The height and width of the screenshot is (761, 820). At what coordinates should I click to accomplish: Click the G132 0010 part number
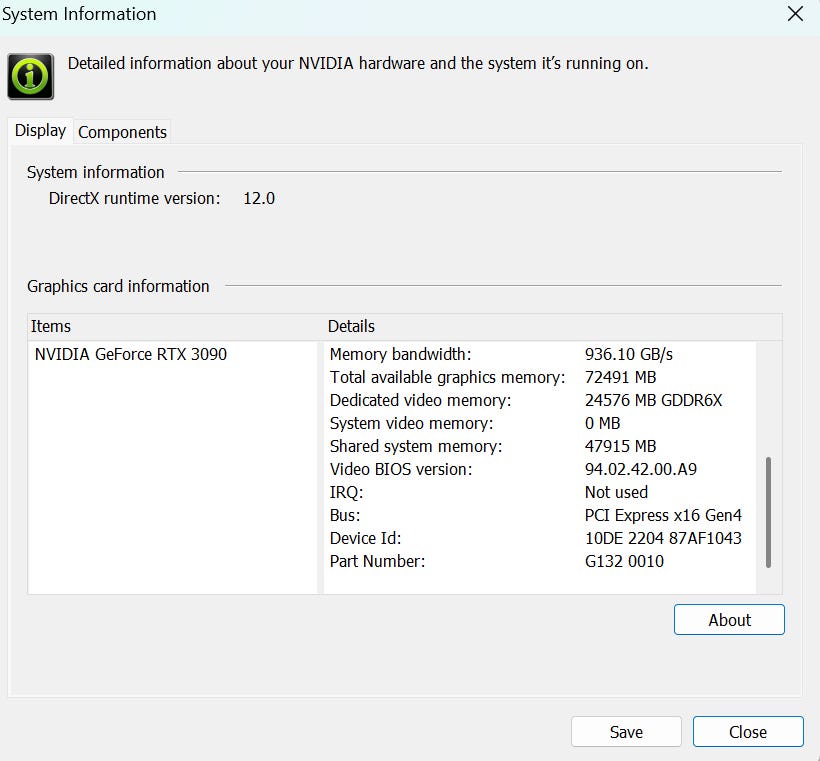pyautogui.click(x=624, y=561)
